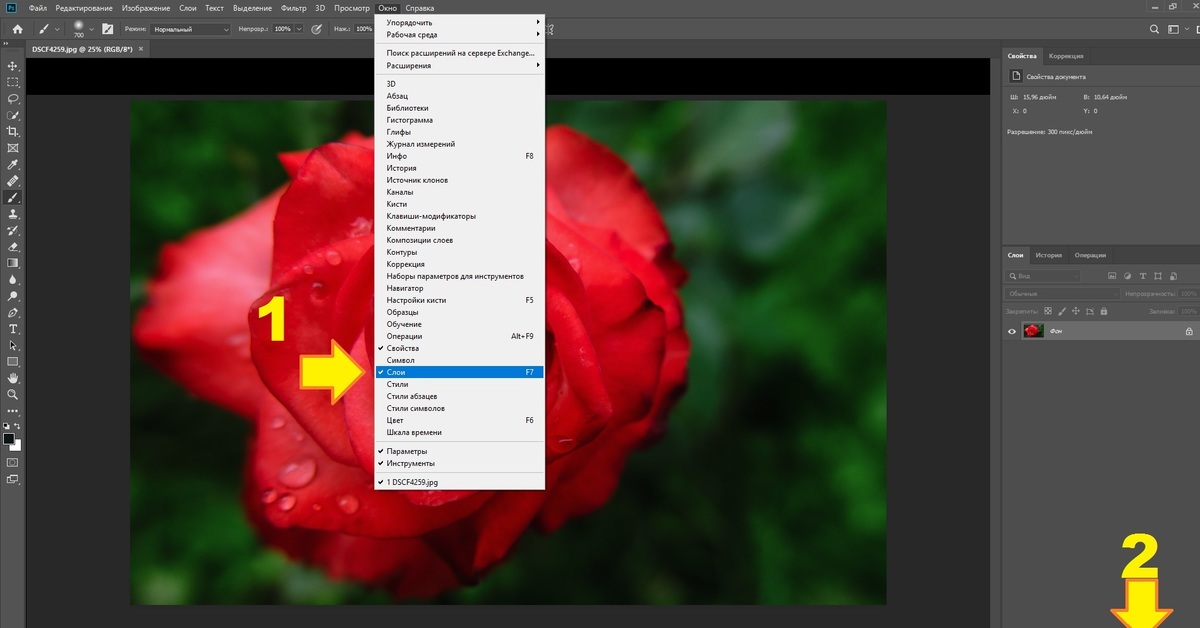Toggle the Свойства panel checkmark item

click(x=460, y=348)
